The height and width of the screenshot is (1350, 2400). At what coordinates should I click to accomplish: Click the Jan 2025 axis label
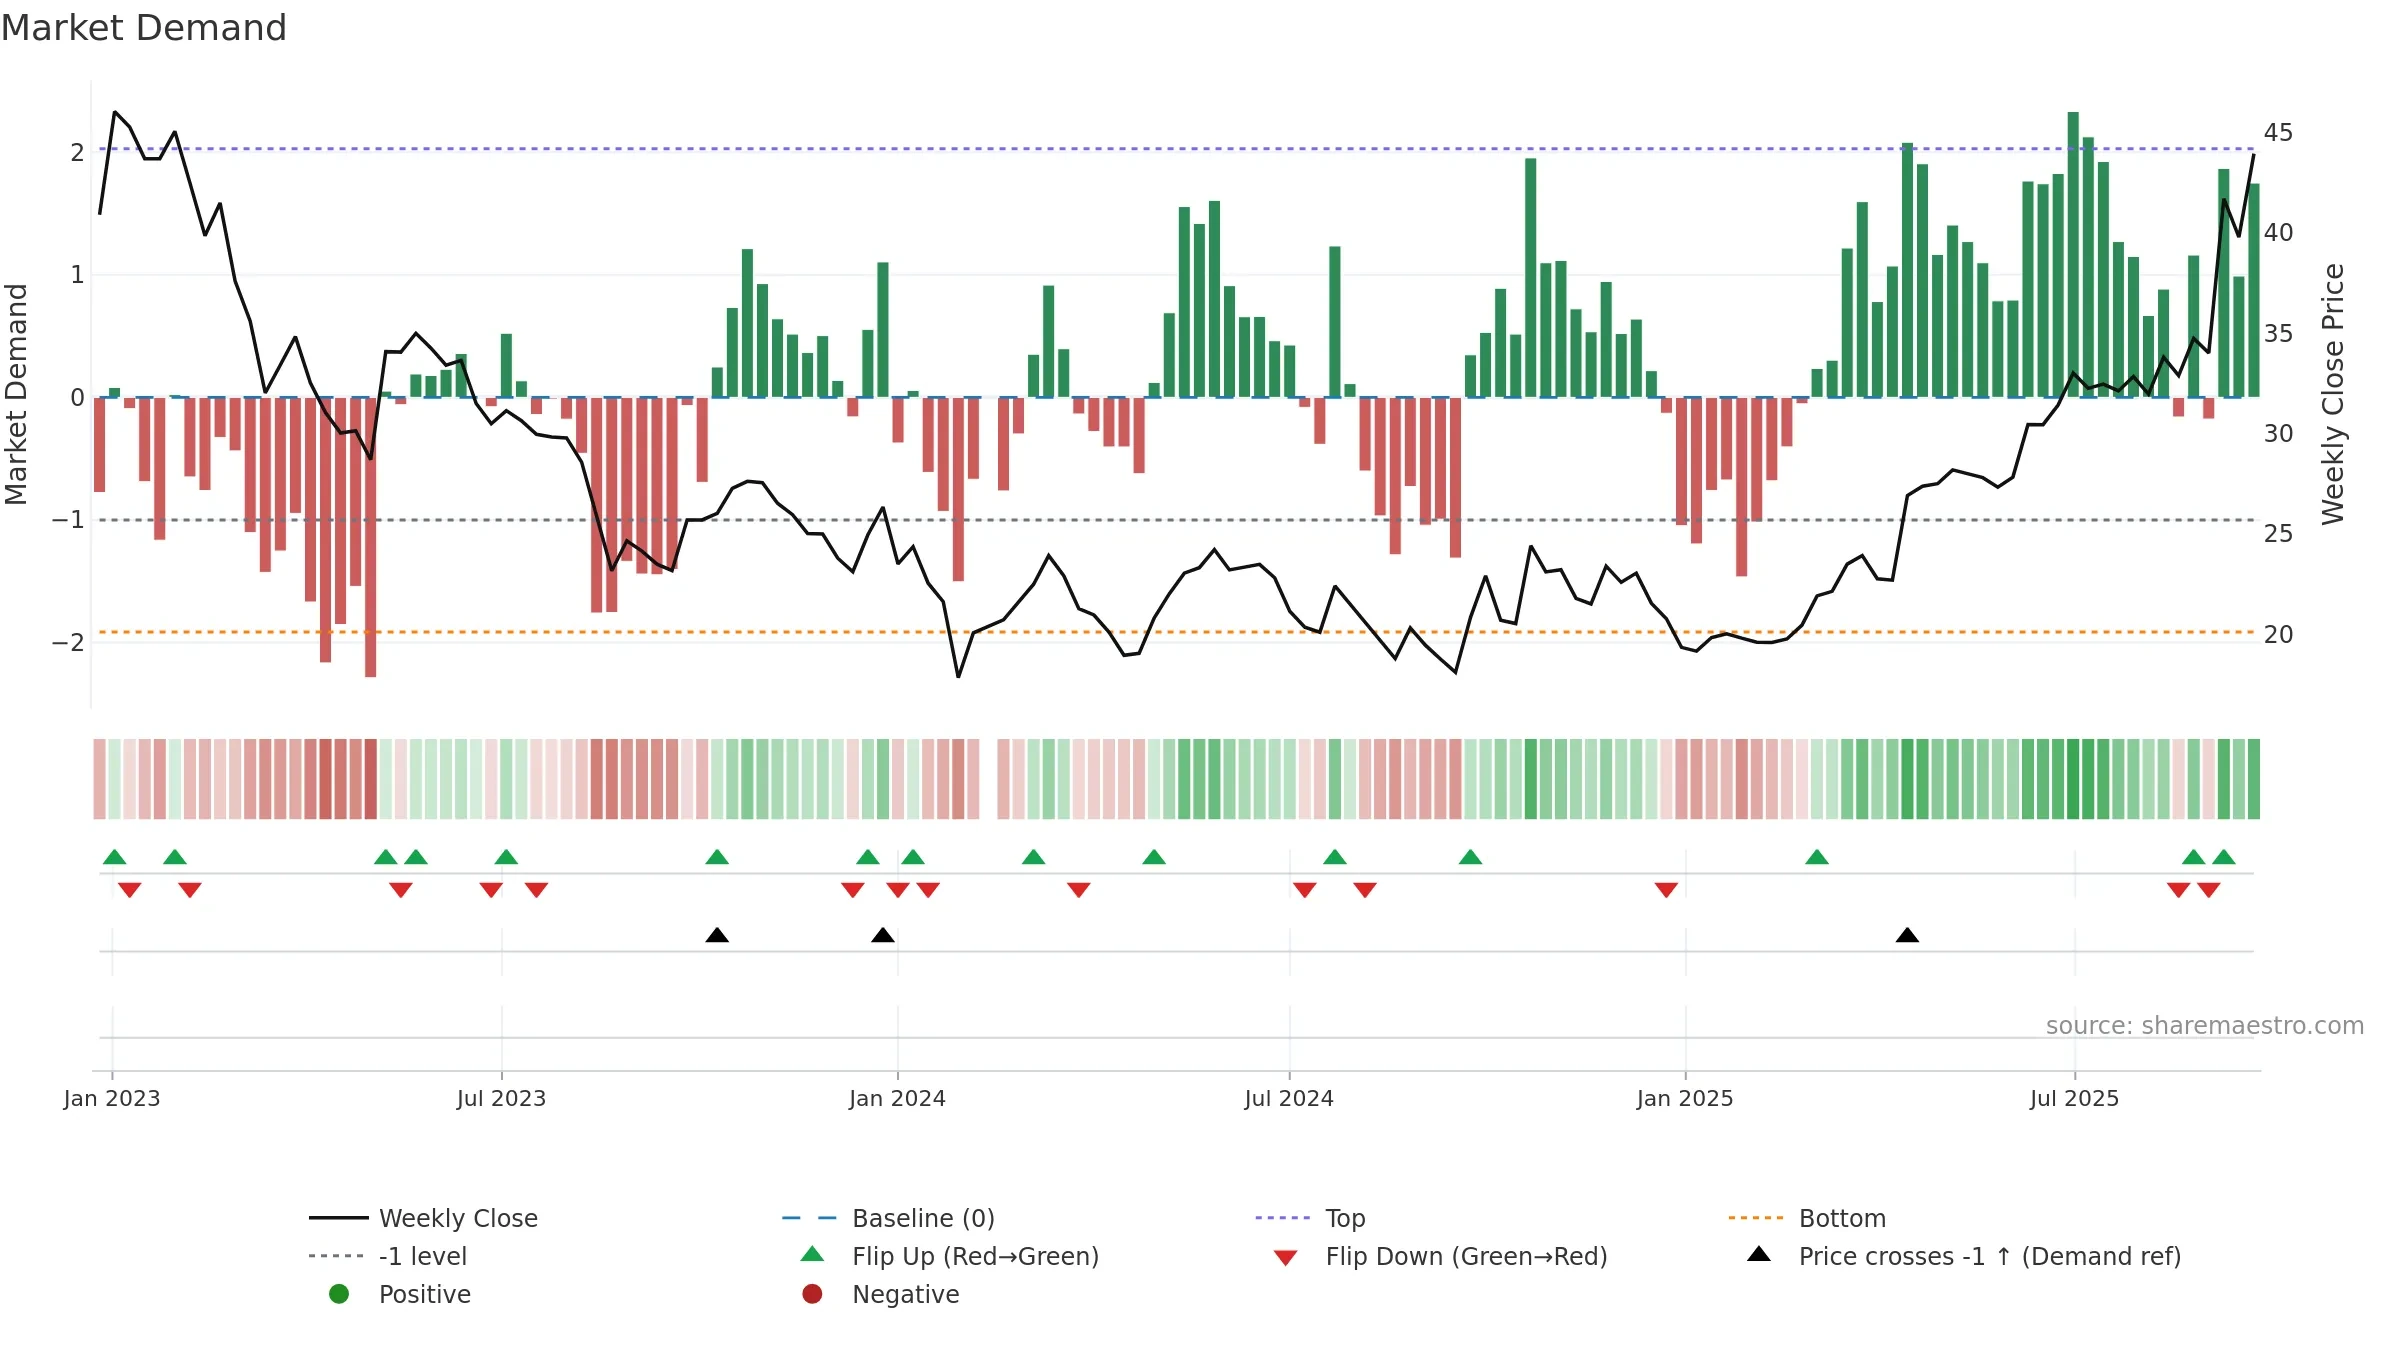pos(1685,1098)
